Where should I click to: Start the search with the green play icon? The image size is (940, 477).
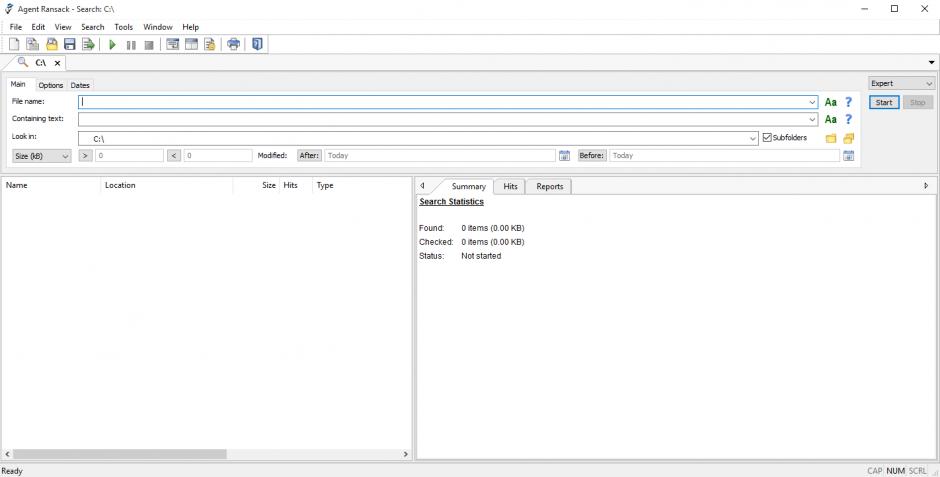point(112,44)
